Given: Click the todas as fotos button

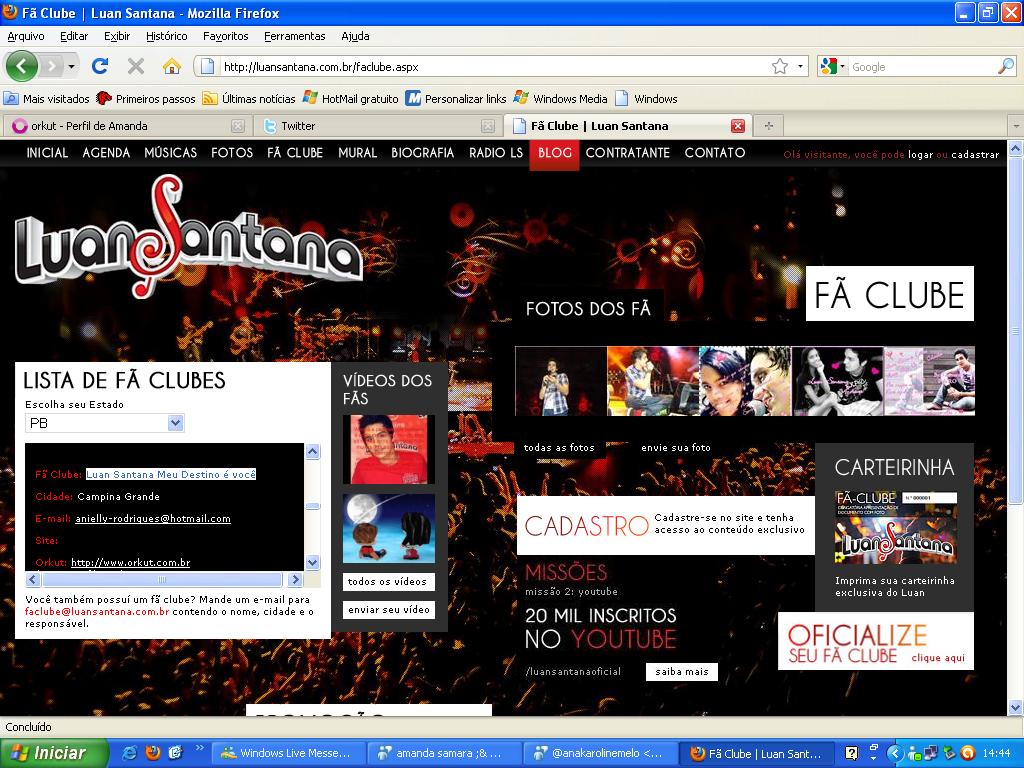Looking at the screenshot, I should tap(559, 448).
